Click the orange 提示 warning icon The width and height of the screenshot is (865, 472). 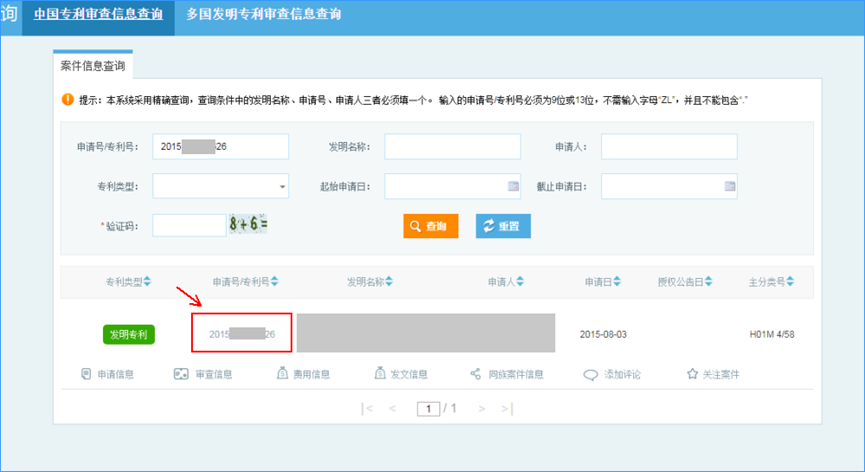pos(68,99)
